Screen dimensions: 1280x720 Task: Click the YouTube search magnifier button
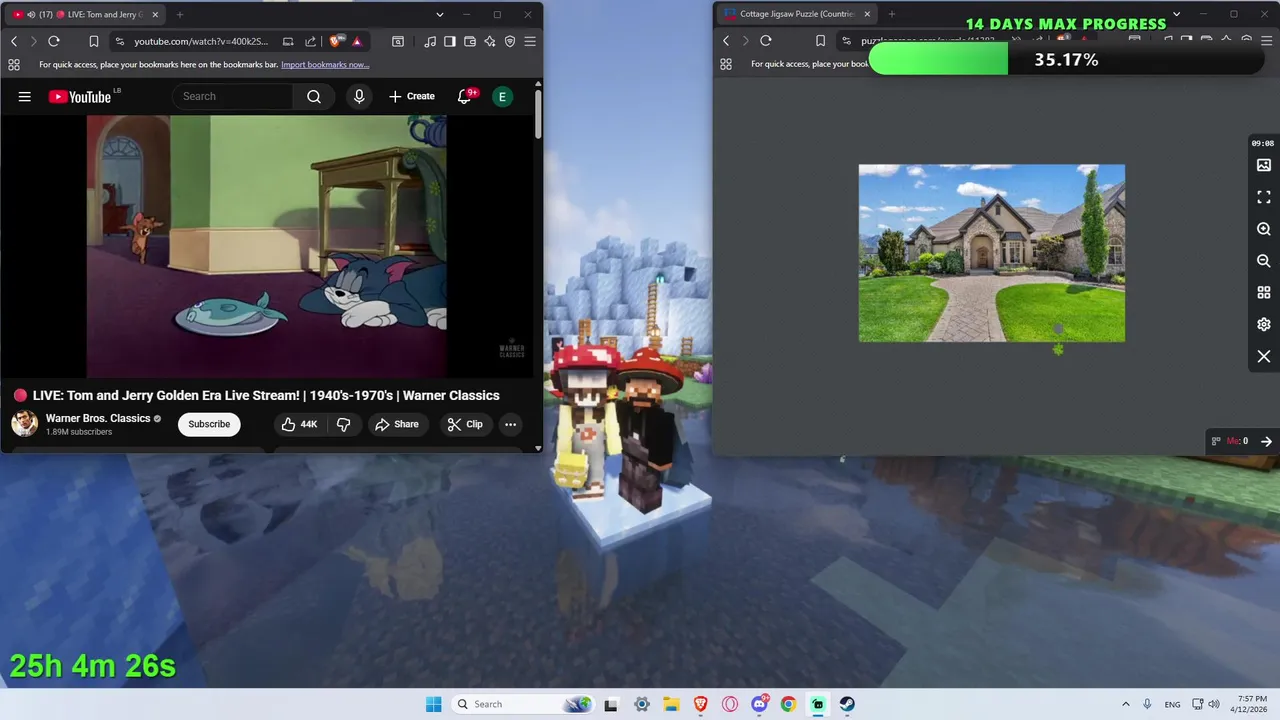pyautogui.click(x=314, y=97)
